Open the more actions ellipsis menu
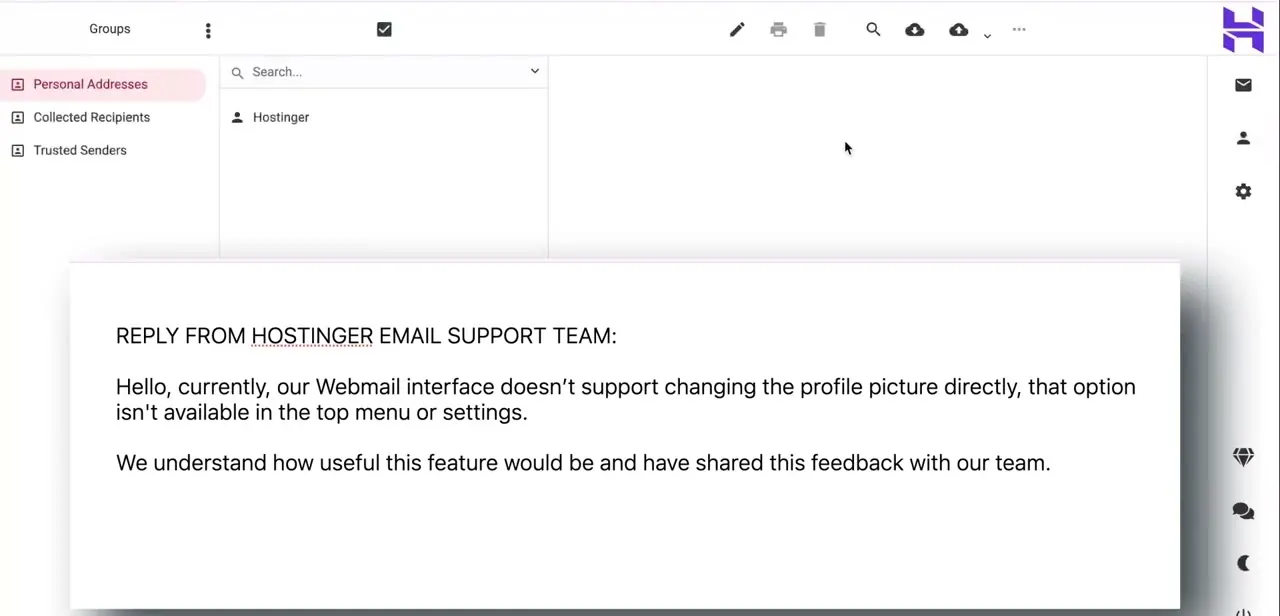Image resolution: width=1280 pixels, height=616 pixels. pyautogui.click(x=1019, y=30)
